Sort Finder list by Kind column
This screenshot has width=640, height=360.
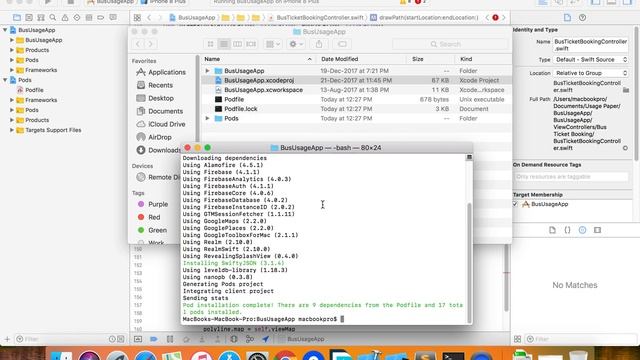[x=483, y=59]
